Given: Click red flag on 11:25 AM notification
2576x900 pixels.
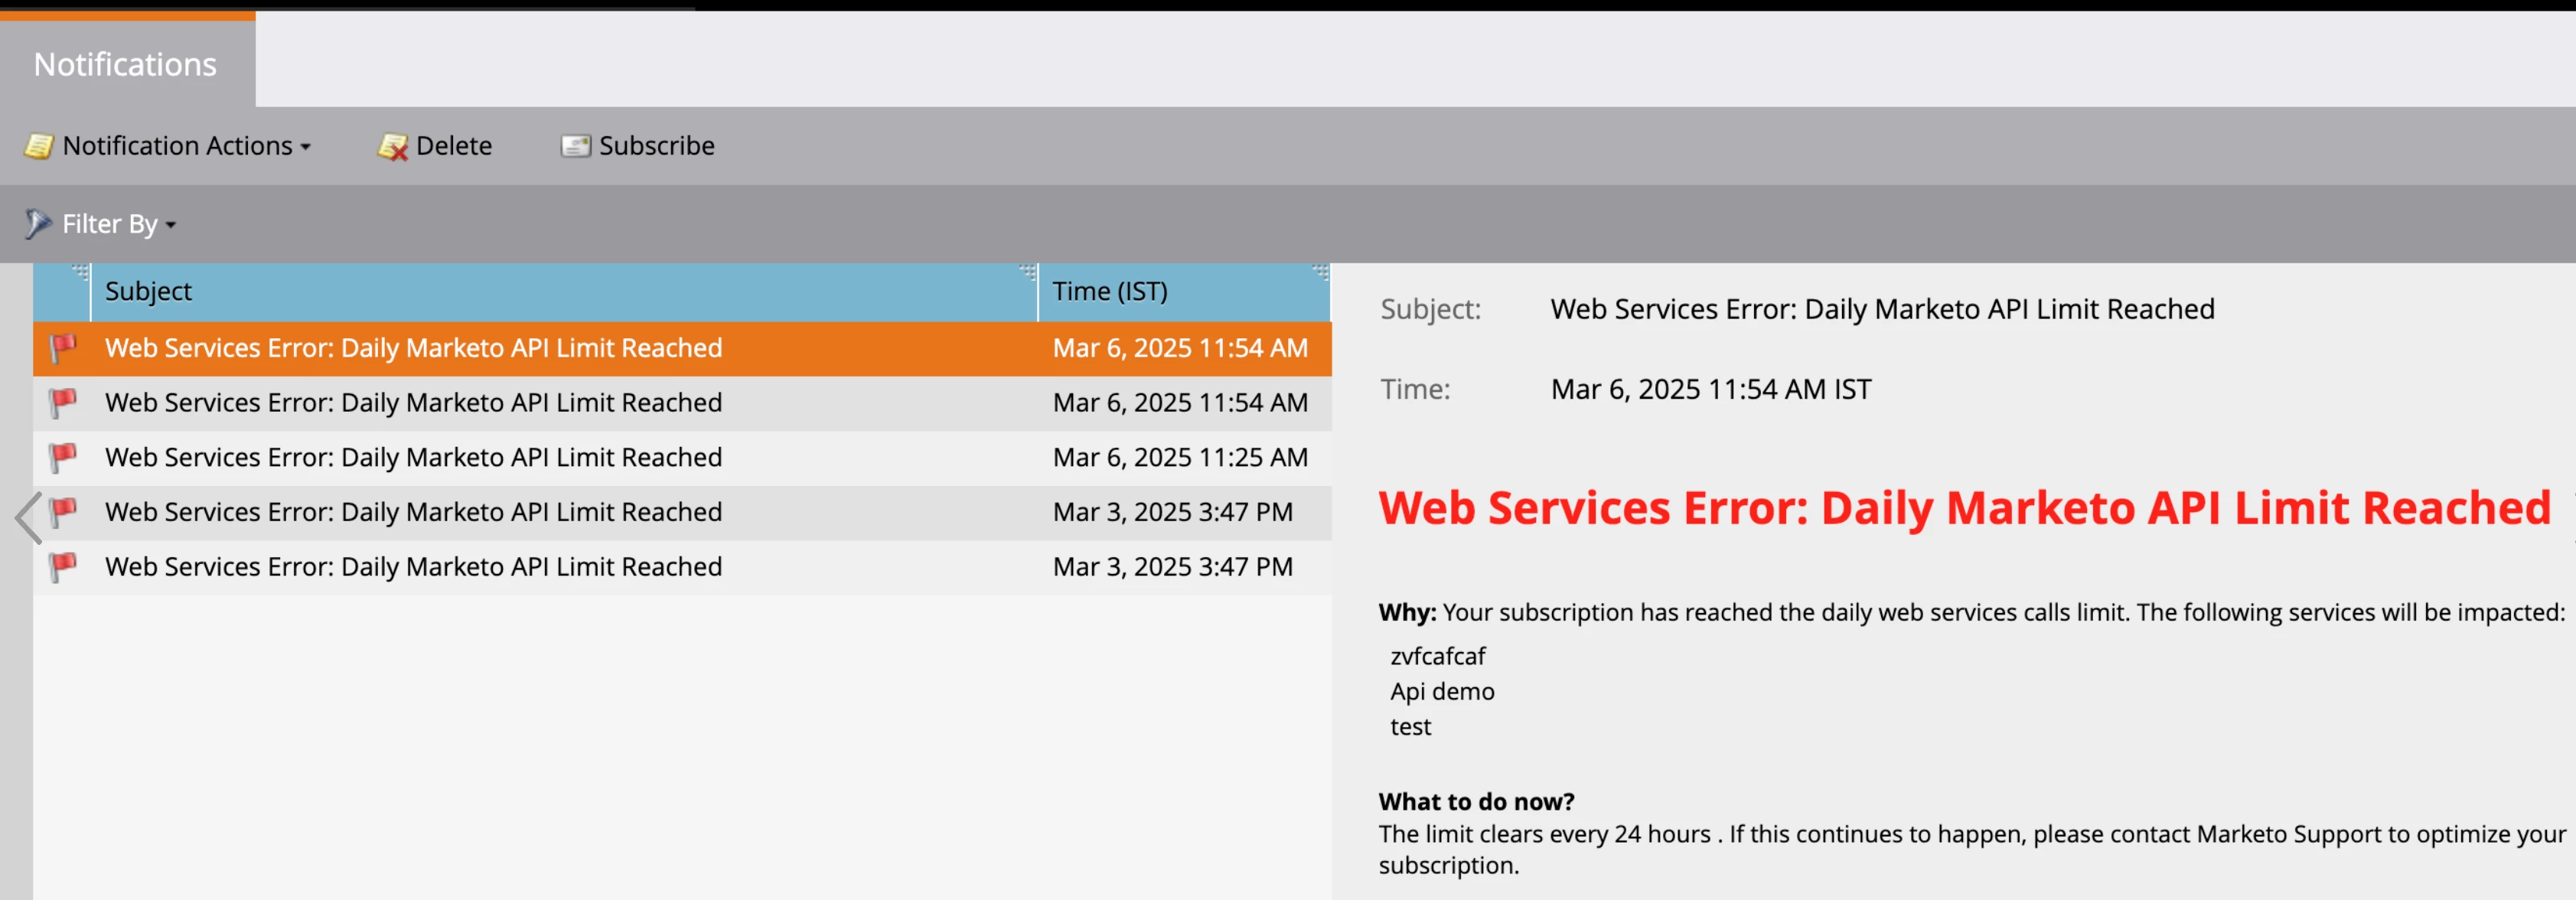Looking at the screenshot, I should click(62, 457).
